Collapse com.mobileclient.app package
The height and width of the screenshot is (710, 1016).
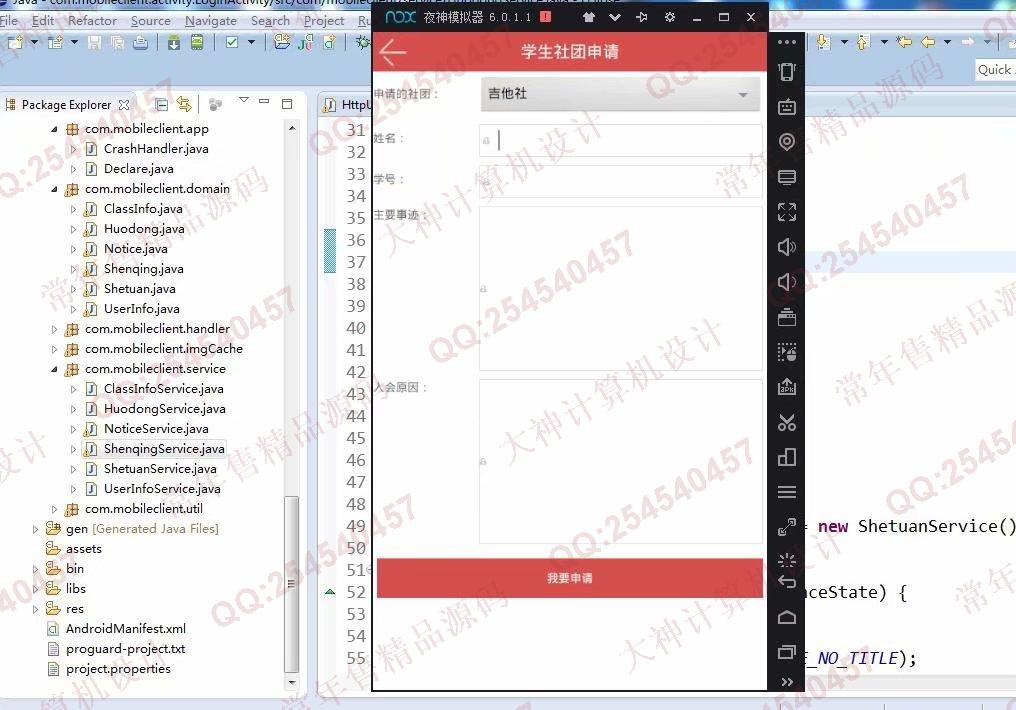pyautogui.click(x=54, y=129)
